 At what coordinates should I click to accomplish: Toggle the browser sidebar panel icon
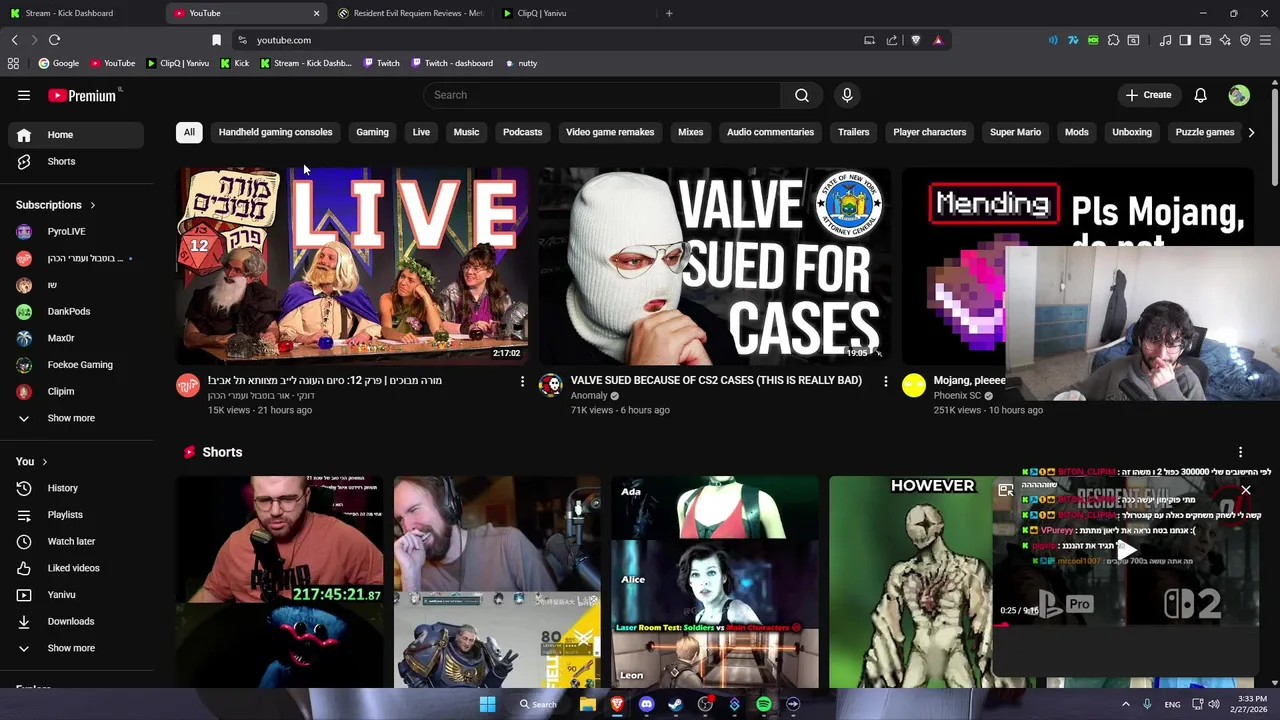1185,40
